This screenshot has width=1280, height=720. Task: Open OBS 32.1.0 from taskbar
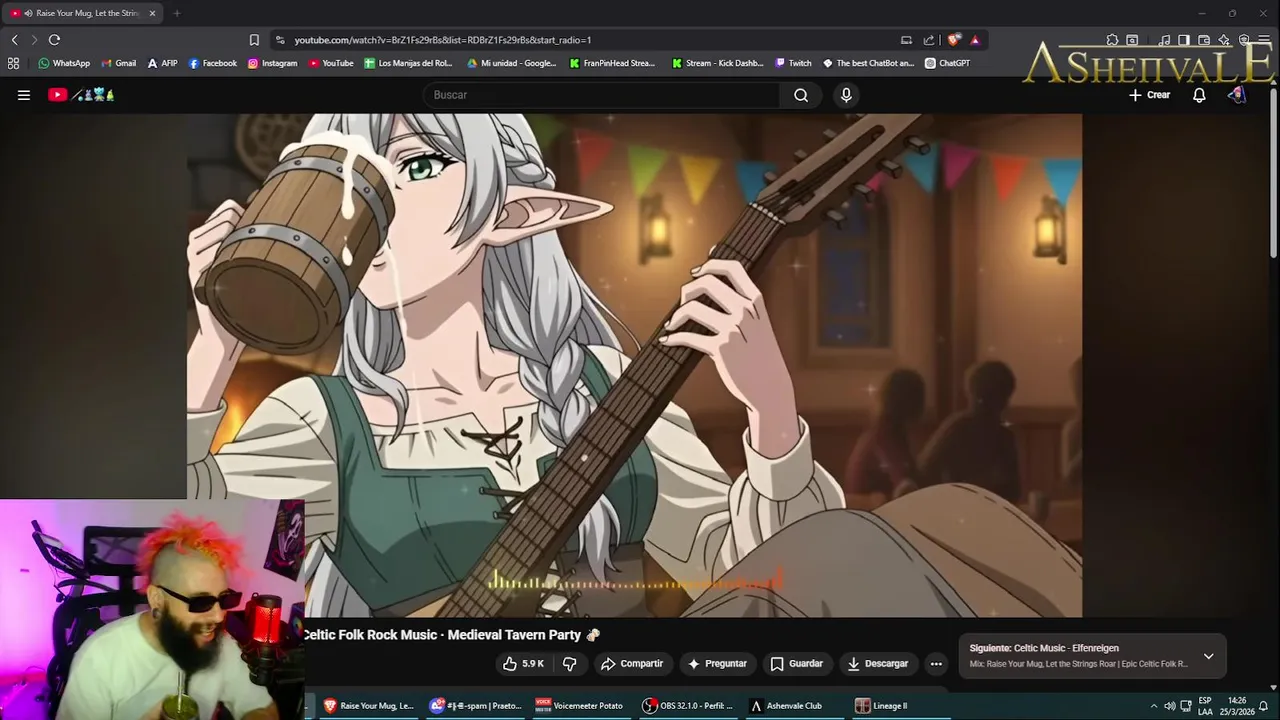tap(688, 706)
